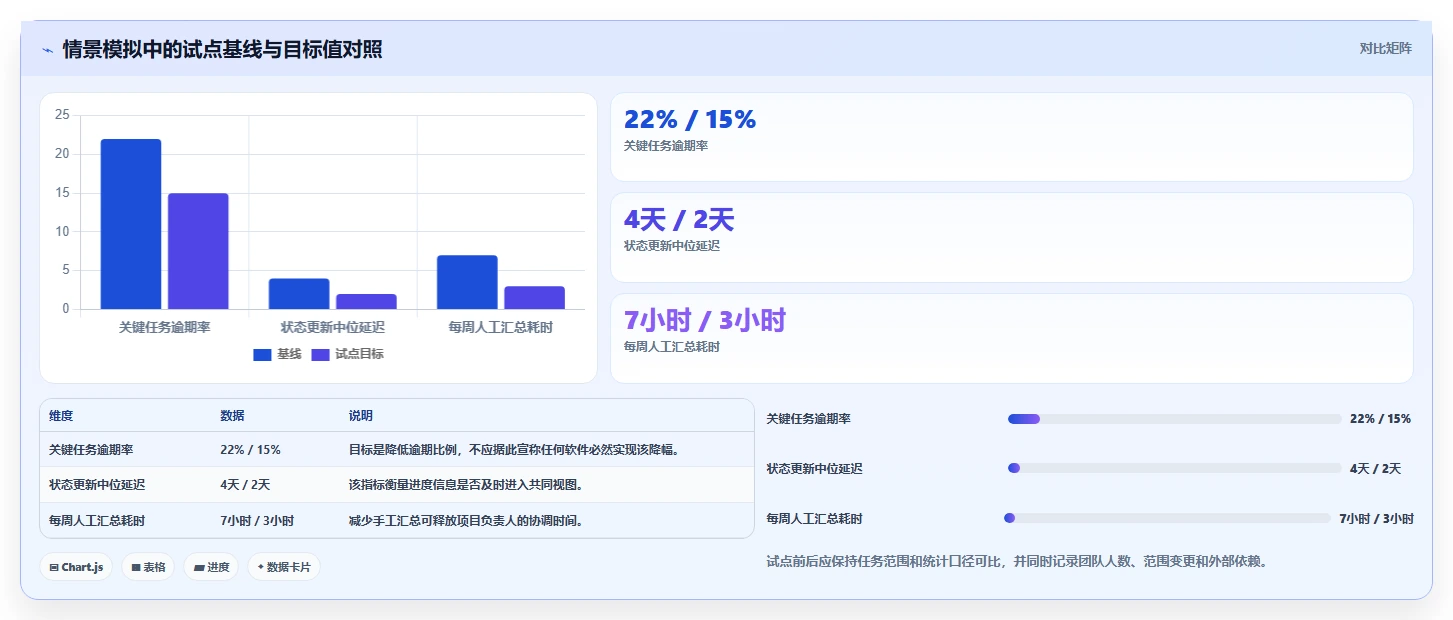
Task: Click the 基线 bar for 状态更新中位延迟
Action: (x=299, y=294)
